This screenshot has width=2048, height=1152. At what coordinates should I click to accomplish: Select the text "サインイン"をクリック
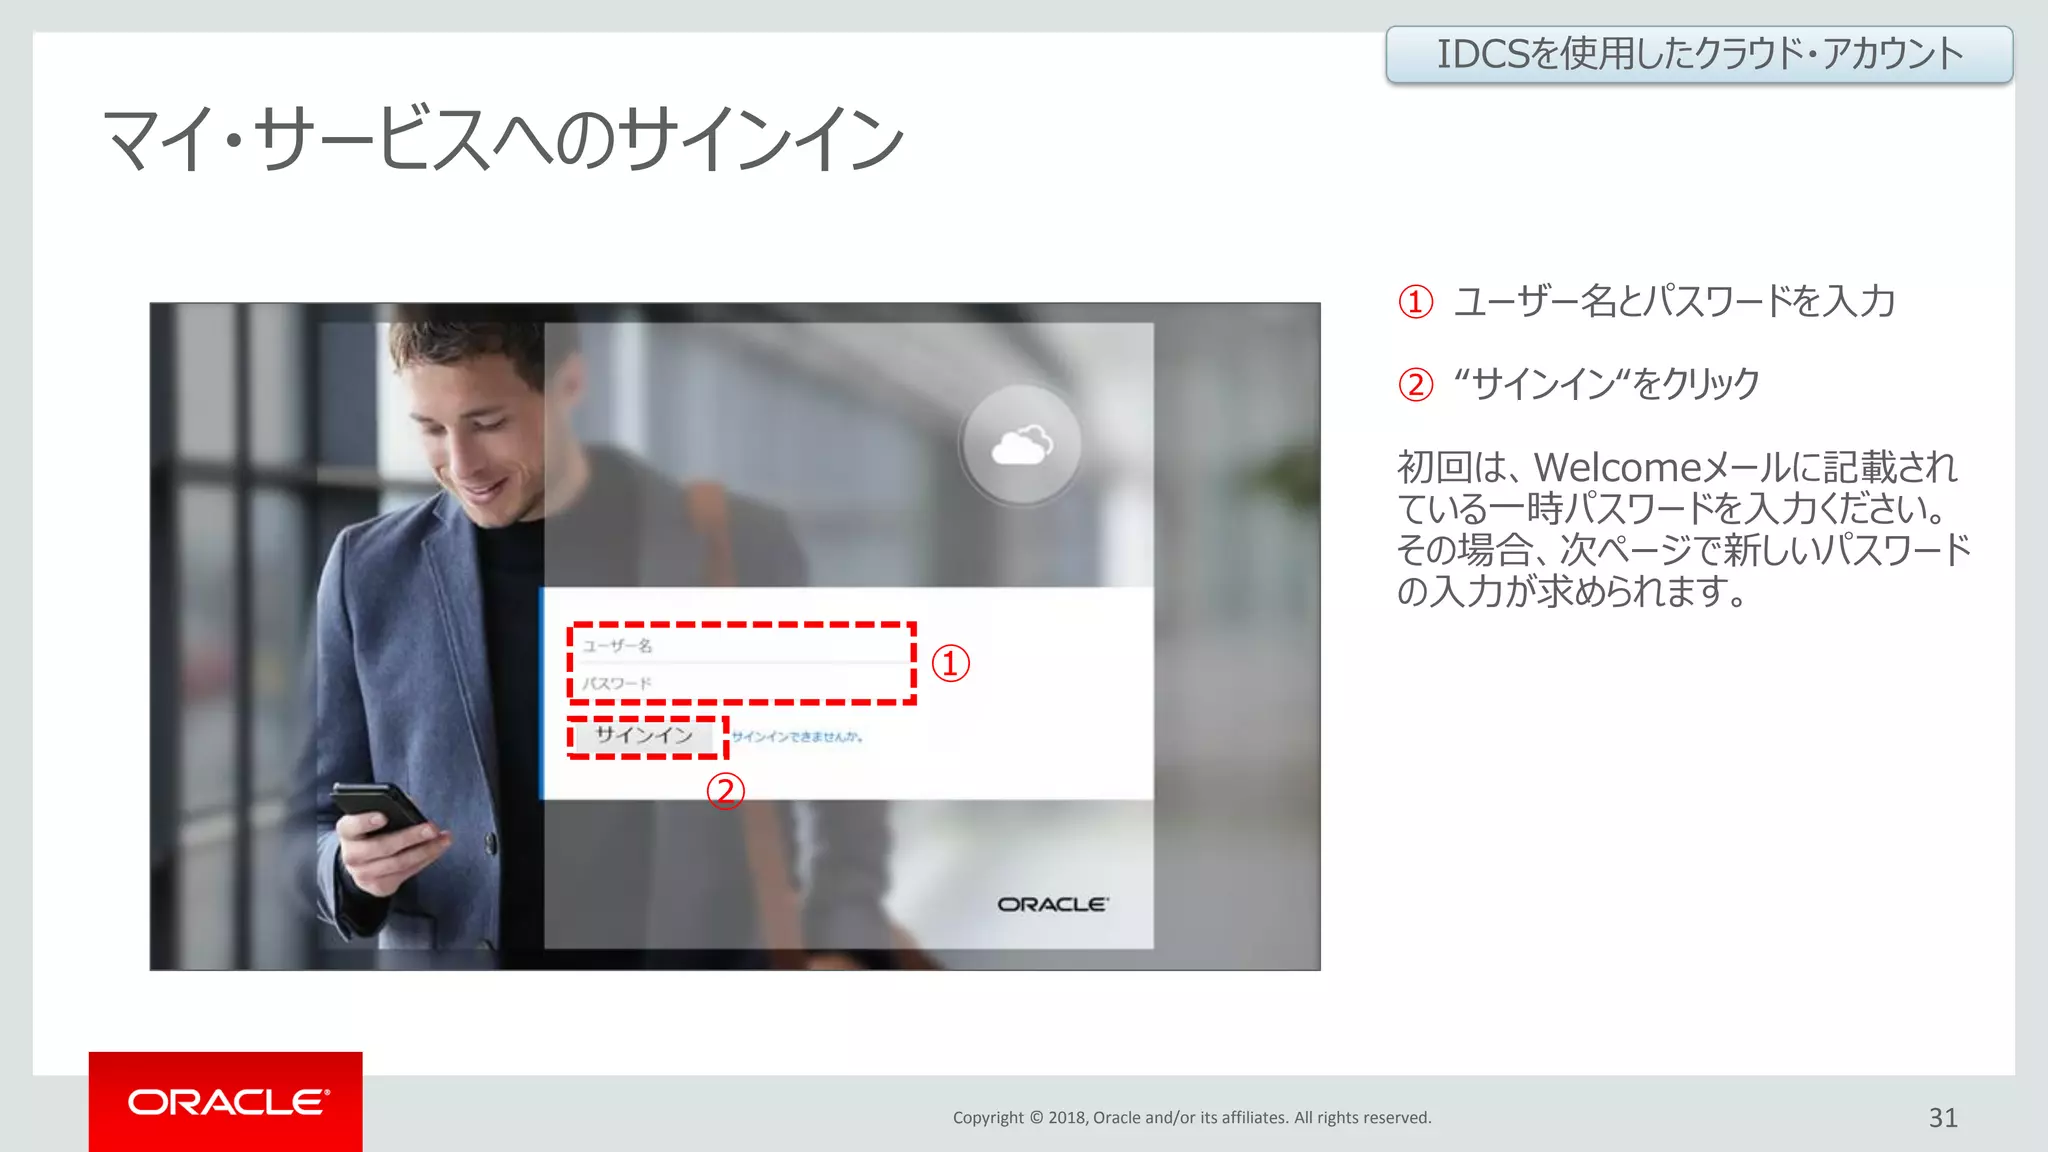pos(1606,384)
